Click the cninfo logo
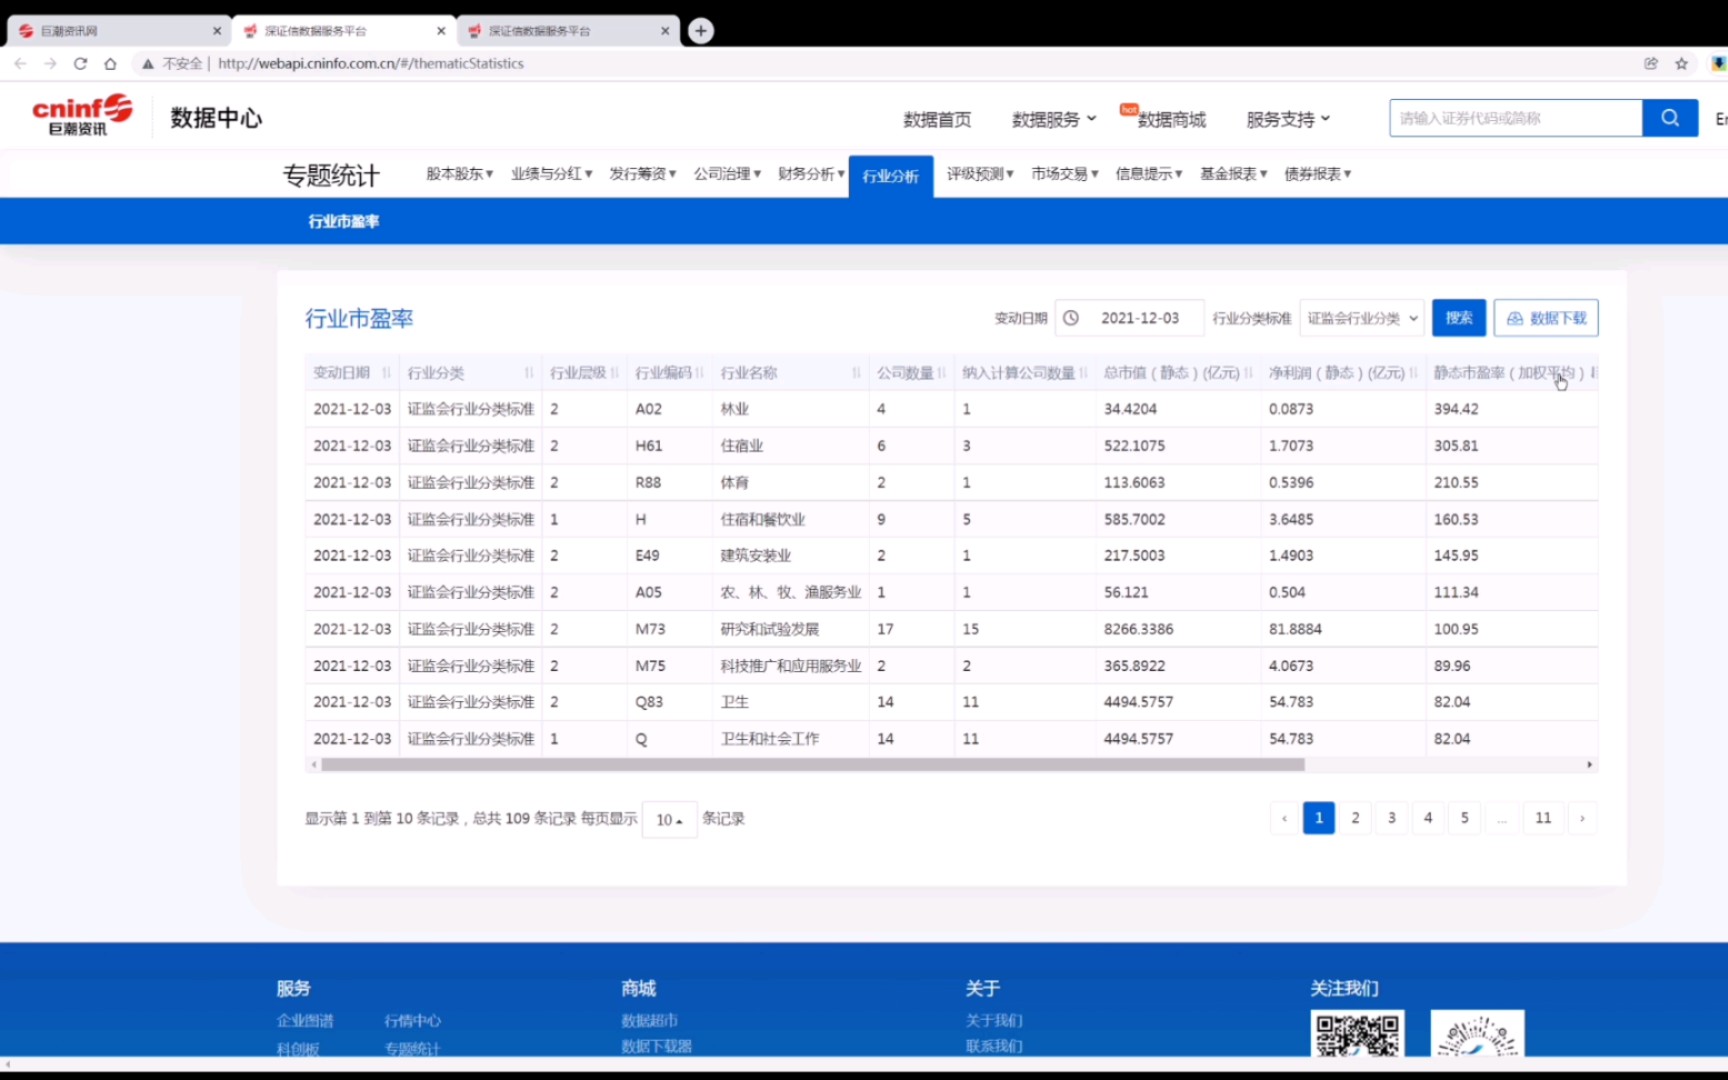The width and height of the screenshot is (1728, 1080). click(x=82, y=116)
